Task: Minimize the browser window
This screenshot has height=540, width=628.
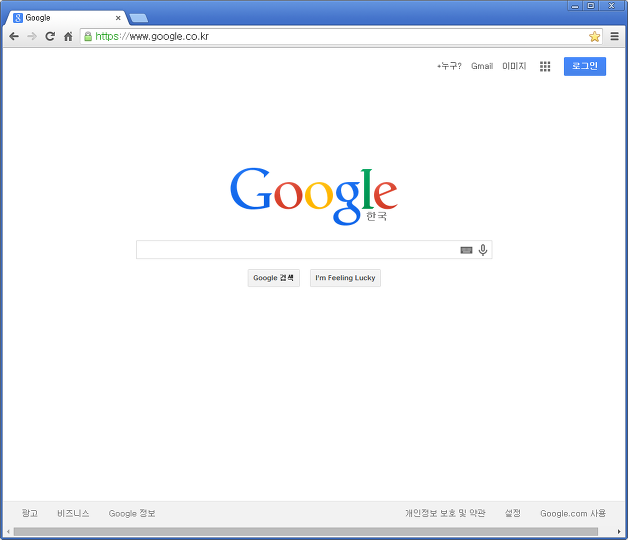Action: (575, 6)
